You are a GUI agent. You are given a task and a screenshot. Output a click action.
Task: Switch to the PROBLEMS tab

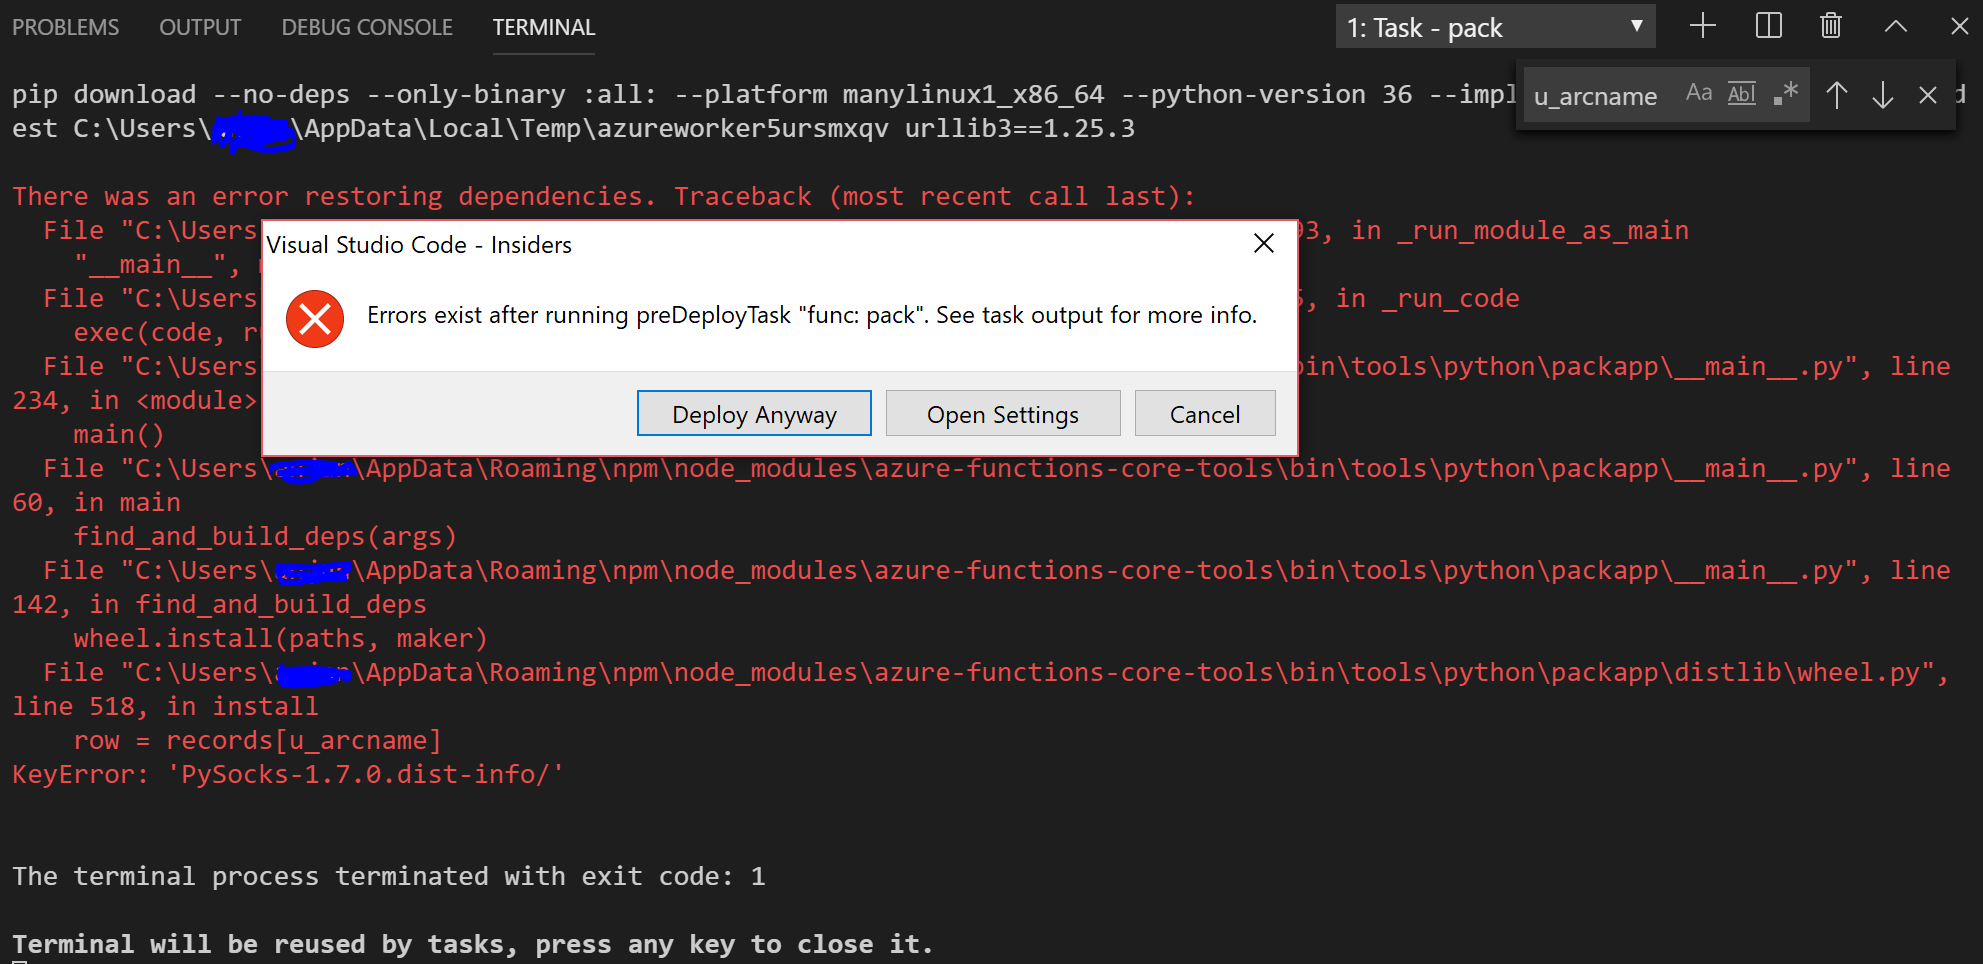pyautogui.click(x=64, y=27)
